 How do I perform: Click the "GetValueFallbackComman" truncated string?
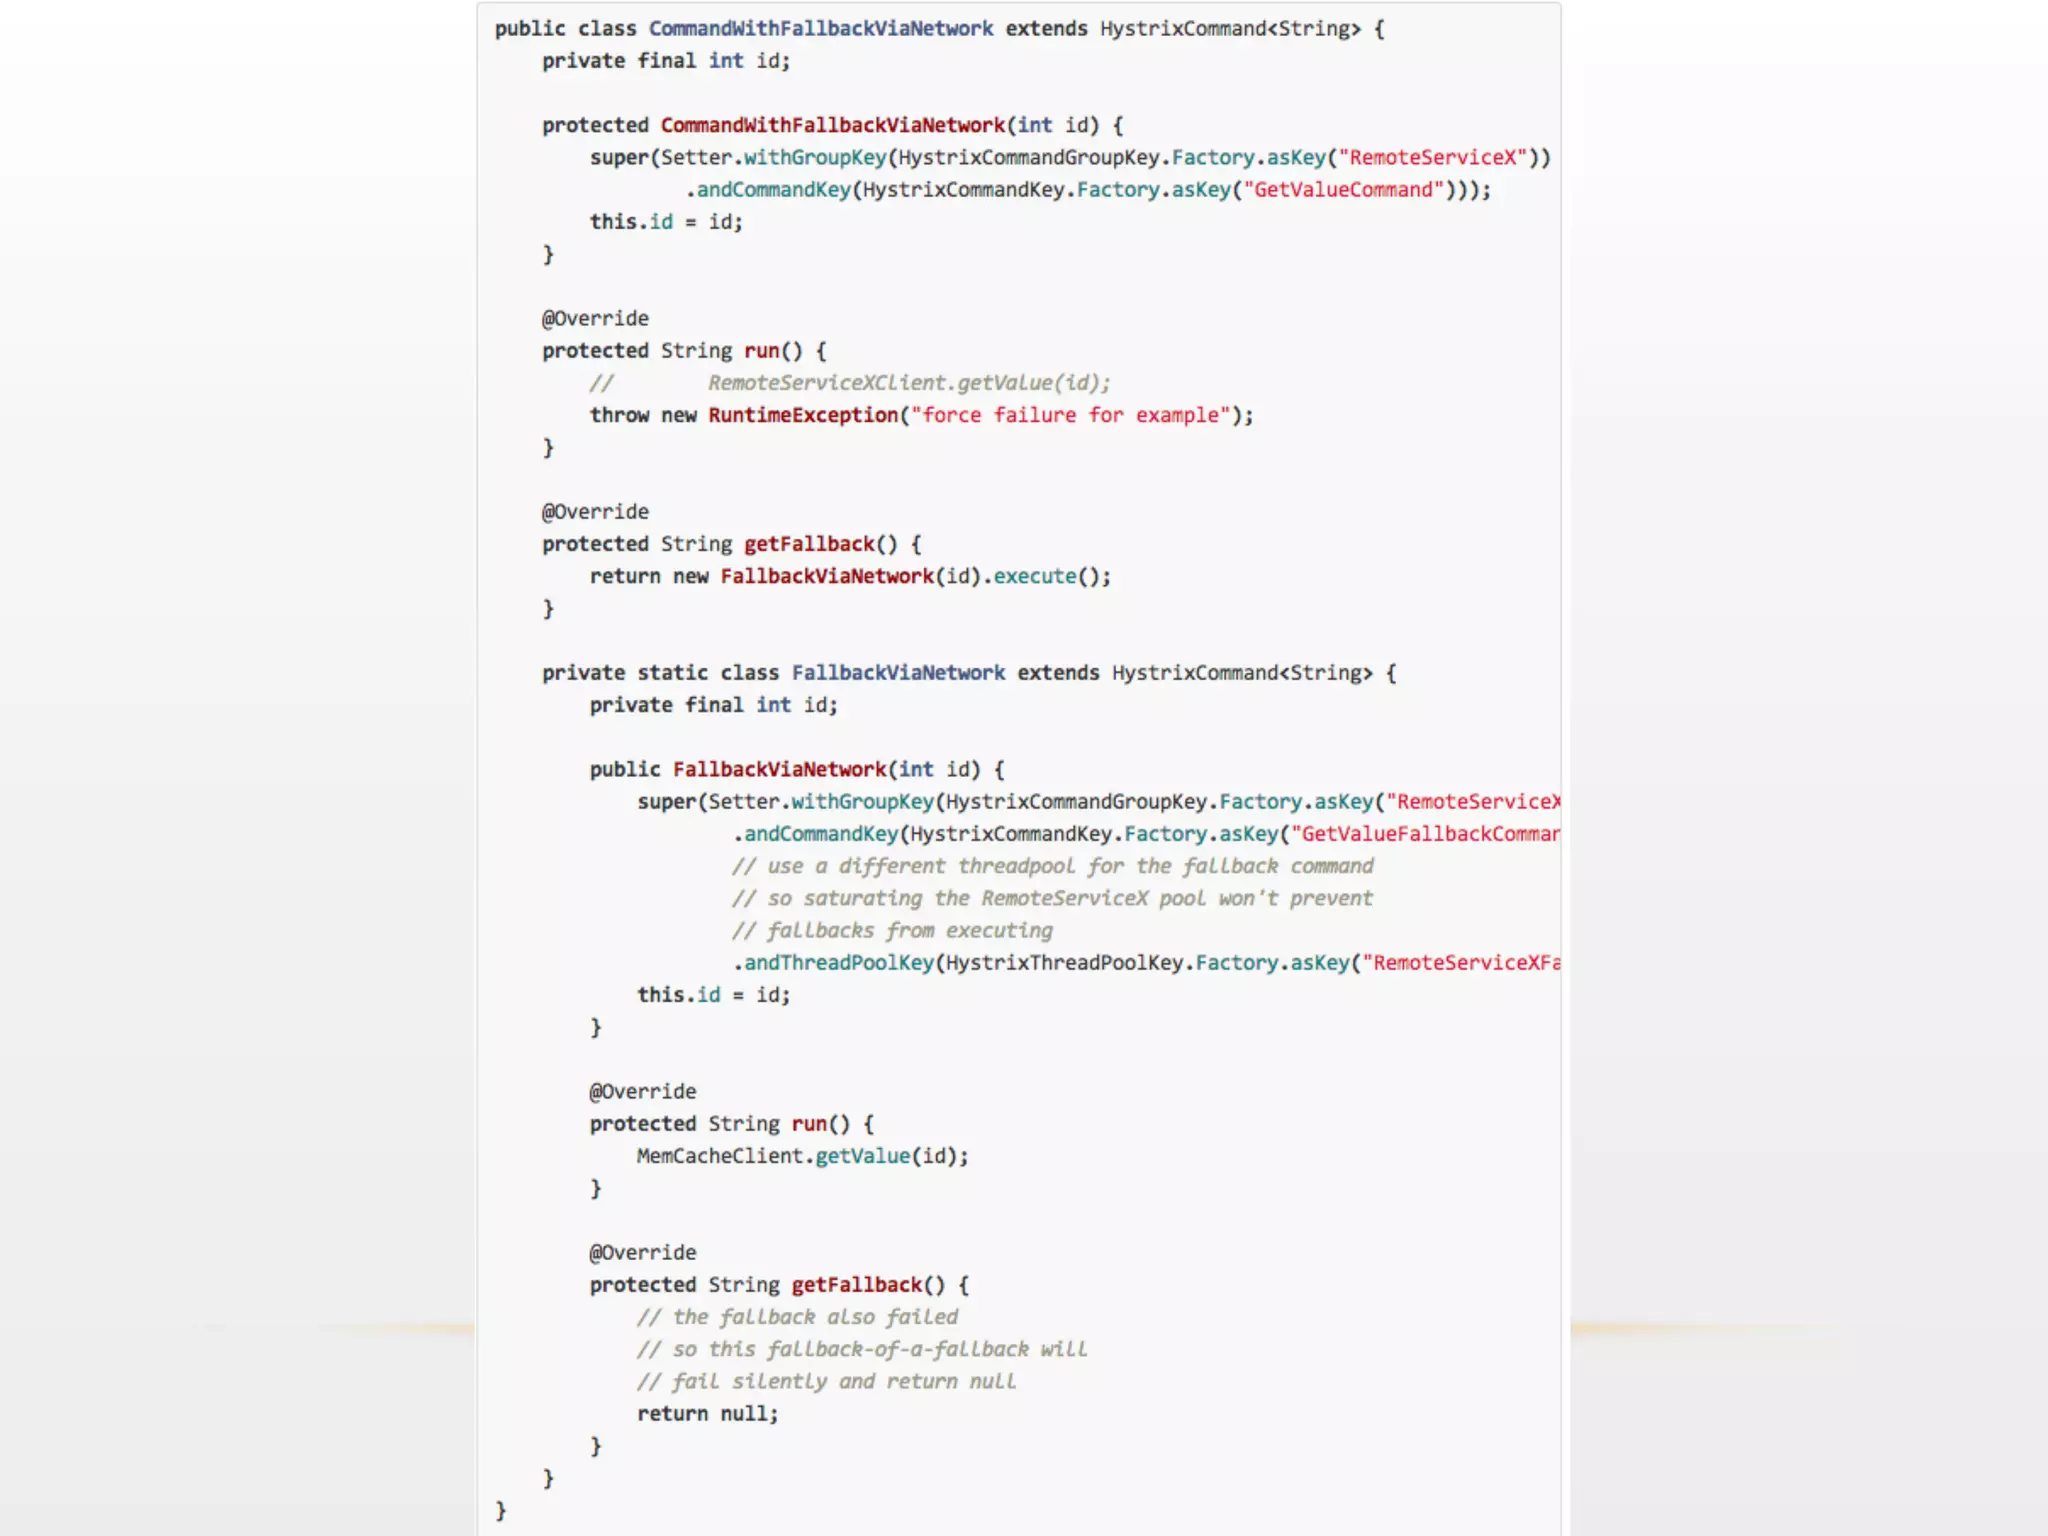tap(1425, 834)
